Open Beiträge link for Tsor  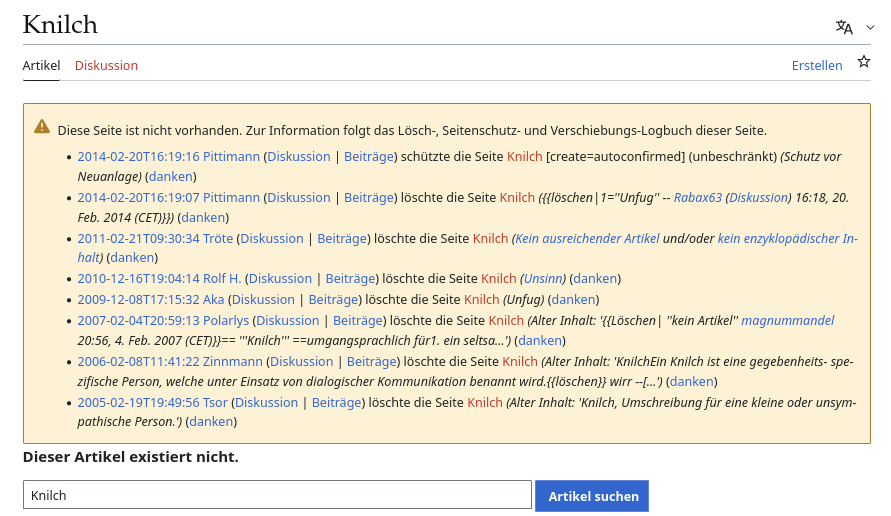point(337,402)
